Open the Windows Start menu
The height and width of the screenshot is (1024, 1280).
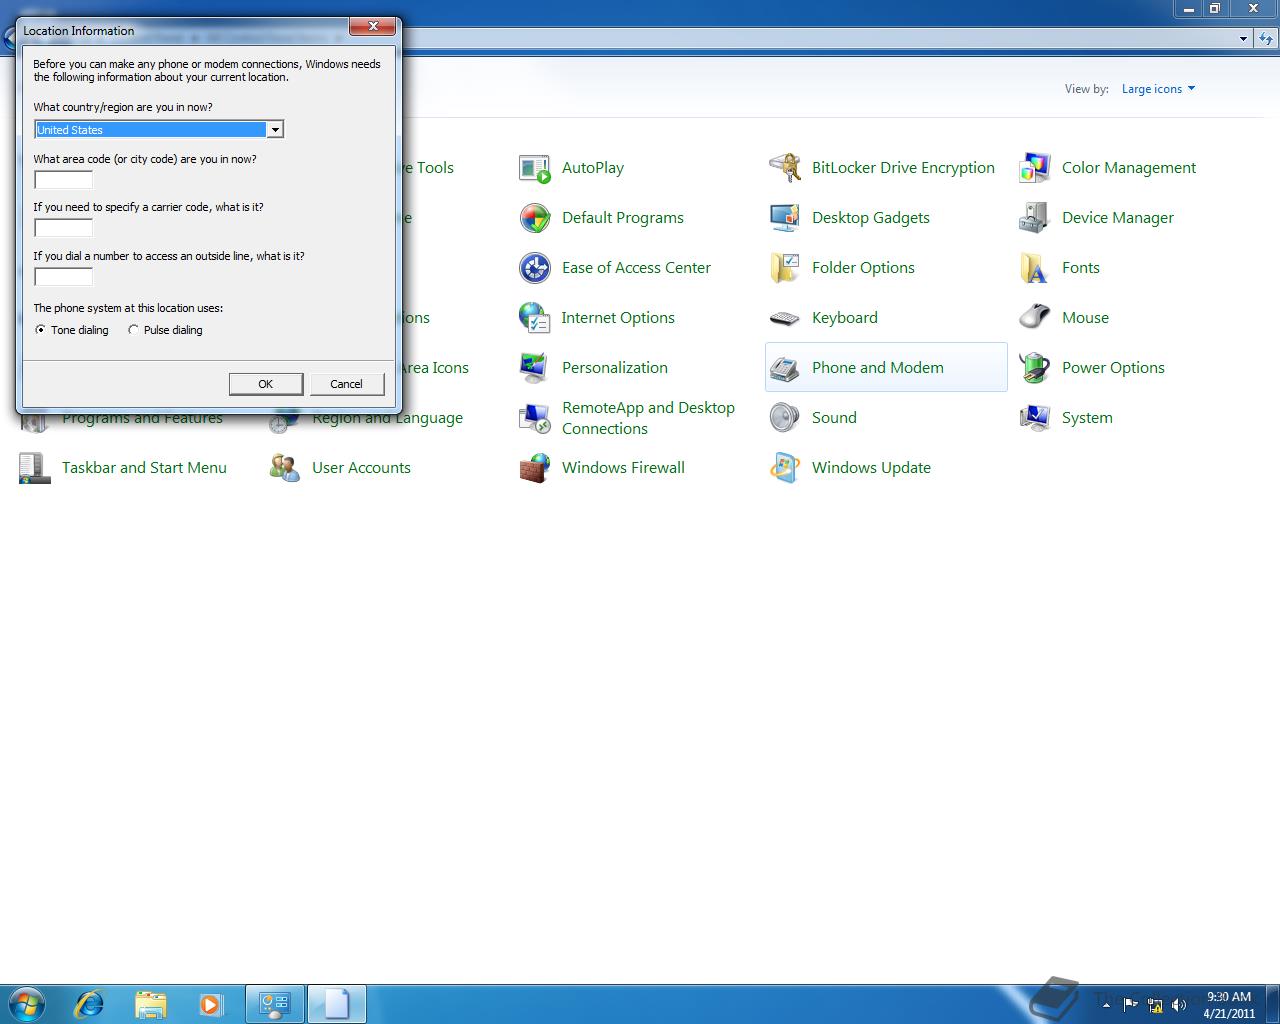click(x=27, y=1003)
